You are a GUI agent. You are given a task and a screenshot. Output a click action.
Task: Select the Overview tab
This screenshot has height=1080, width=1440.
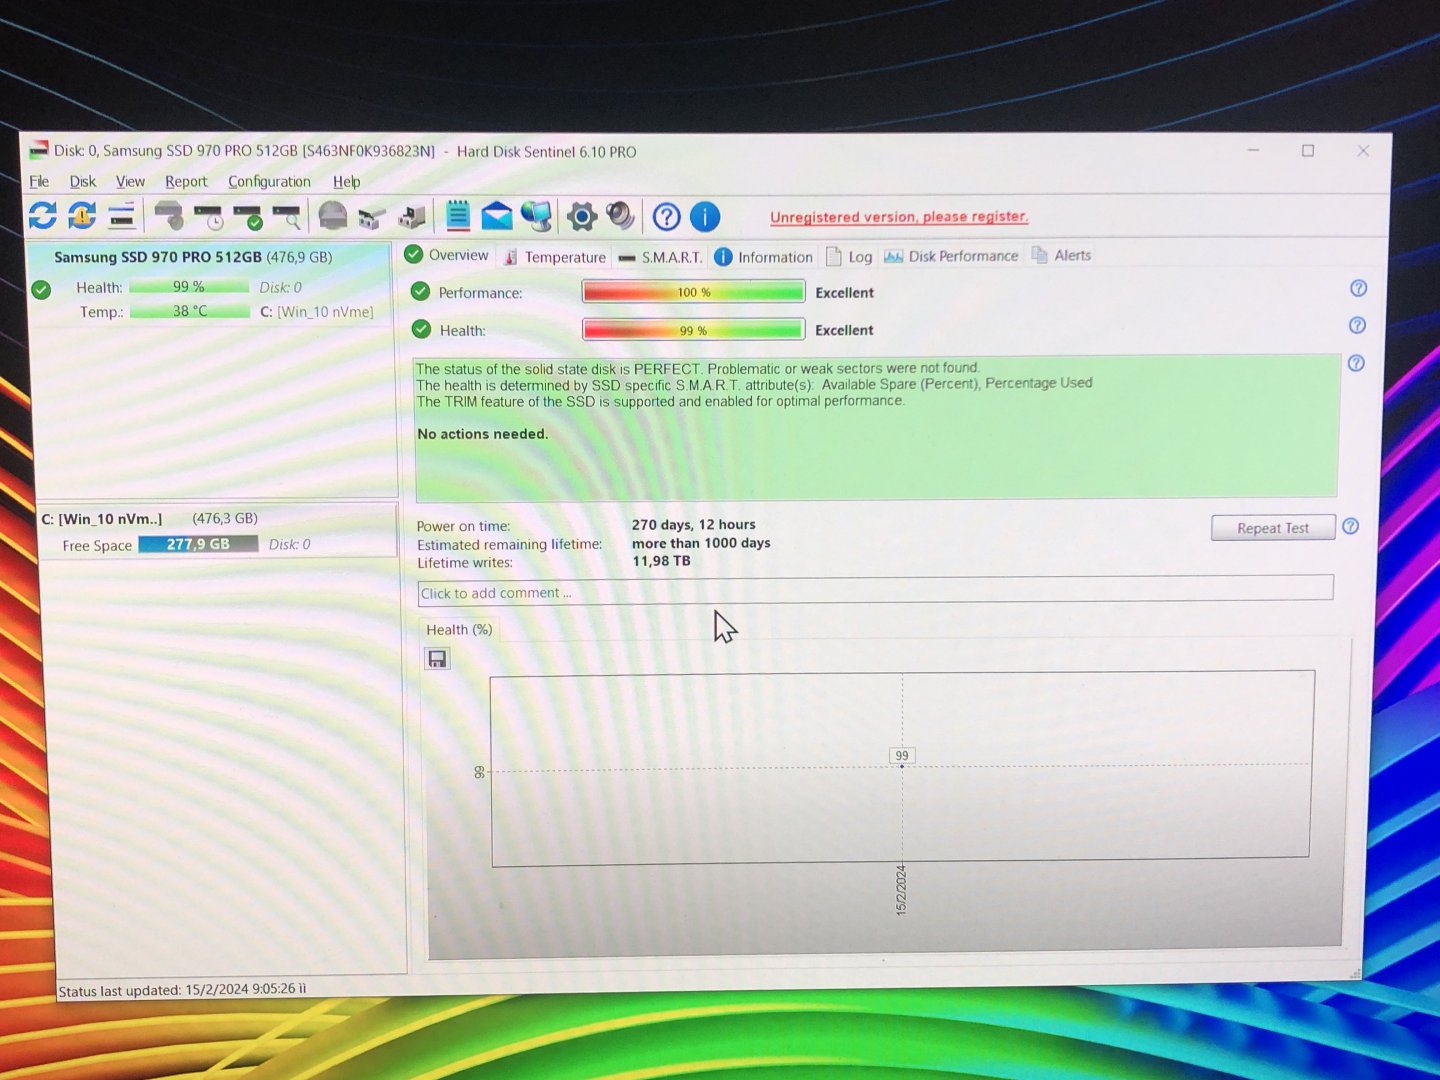pyautogui.click(x=447, y=255)
